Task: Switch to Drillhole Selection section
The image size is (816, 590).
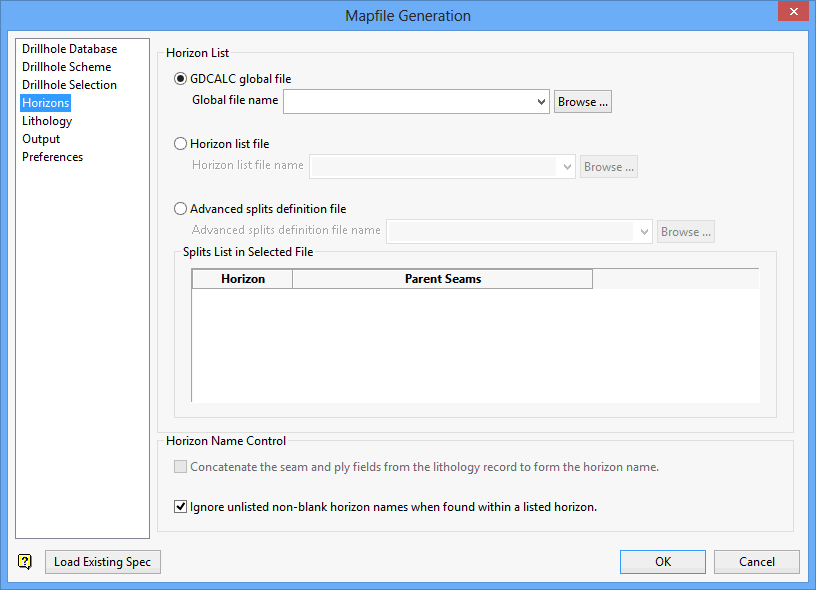Action: pos(69,85)
